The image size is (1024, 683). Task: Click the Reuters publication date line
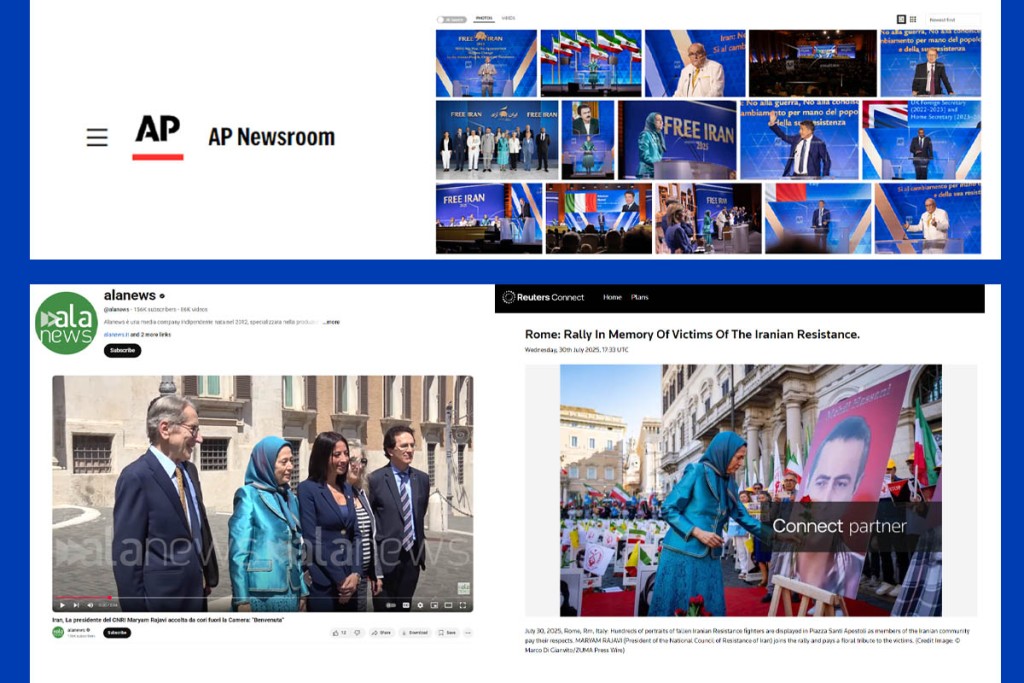click(x=577, y=350)
